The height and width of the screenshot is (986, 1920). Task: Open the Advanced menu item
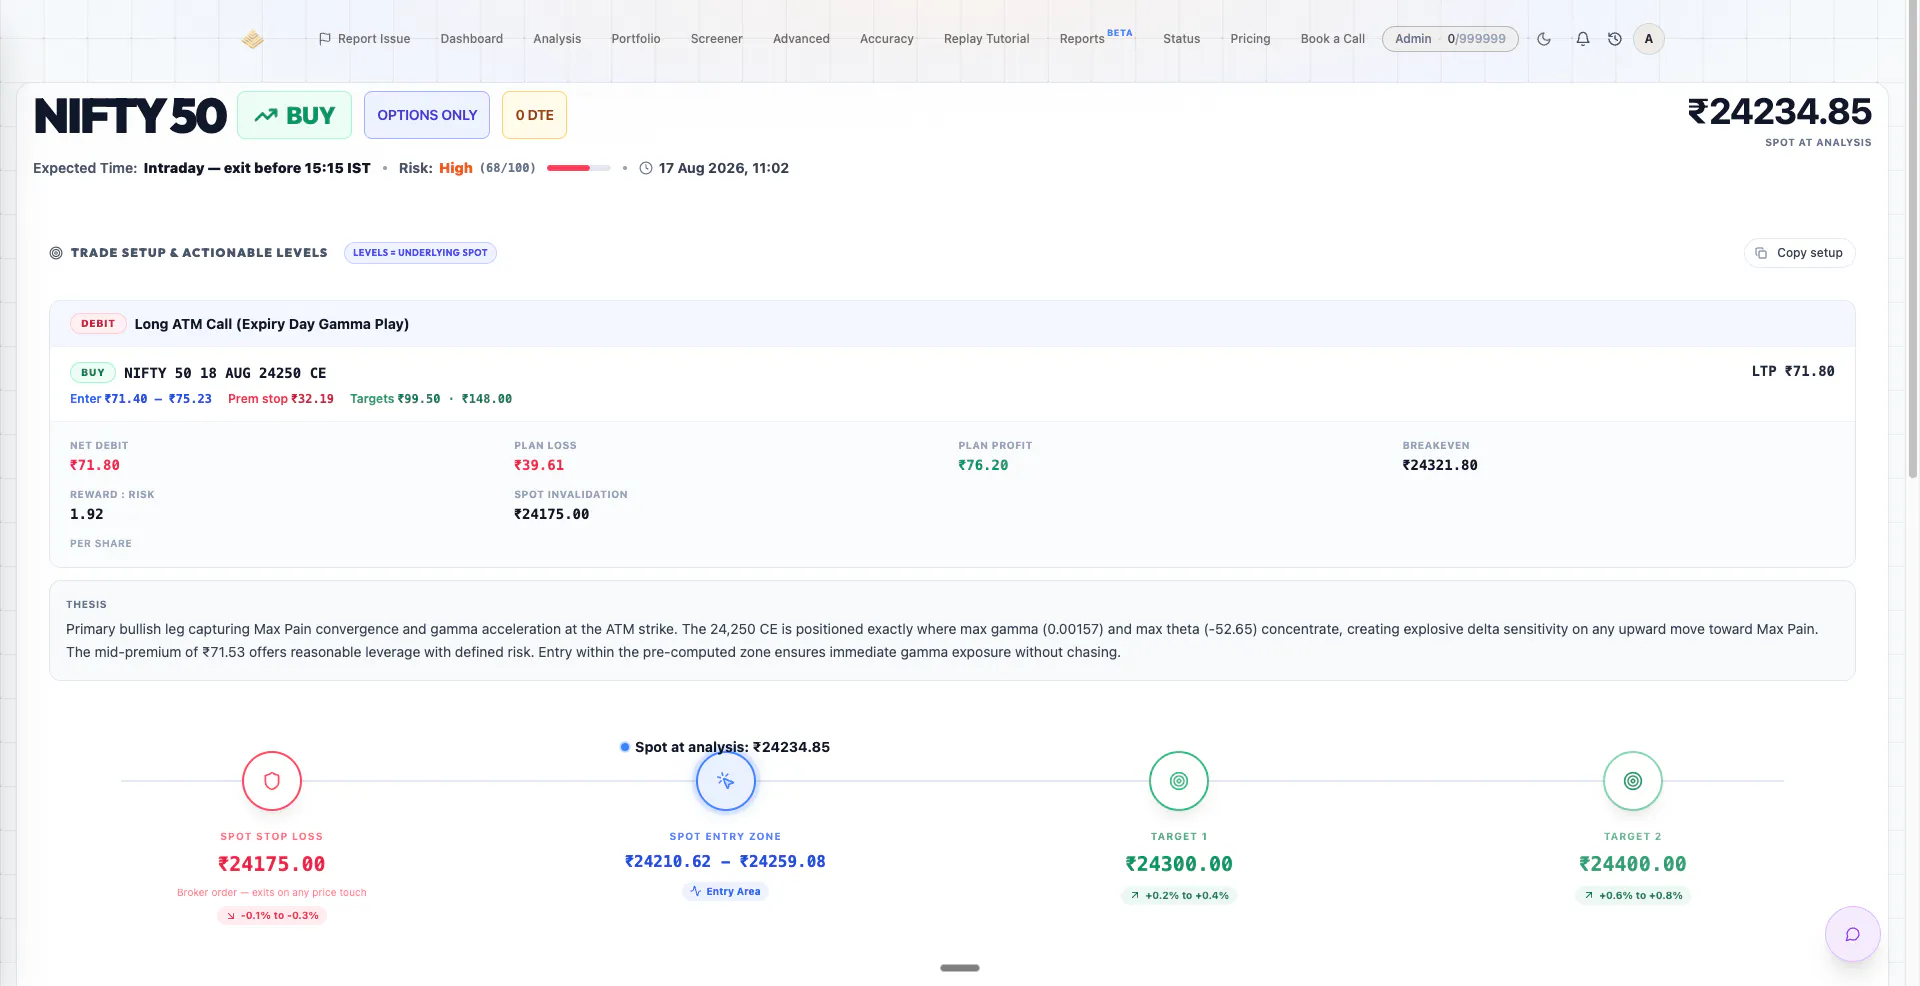coord(801,39)
